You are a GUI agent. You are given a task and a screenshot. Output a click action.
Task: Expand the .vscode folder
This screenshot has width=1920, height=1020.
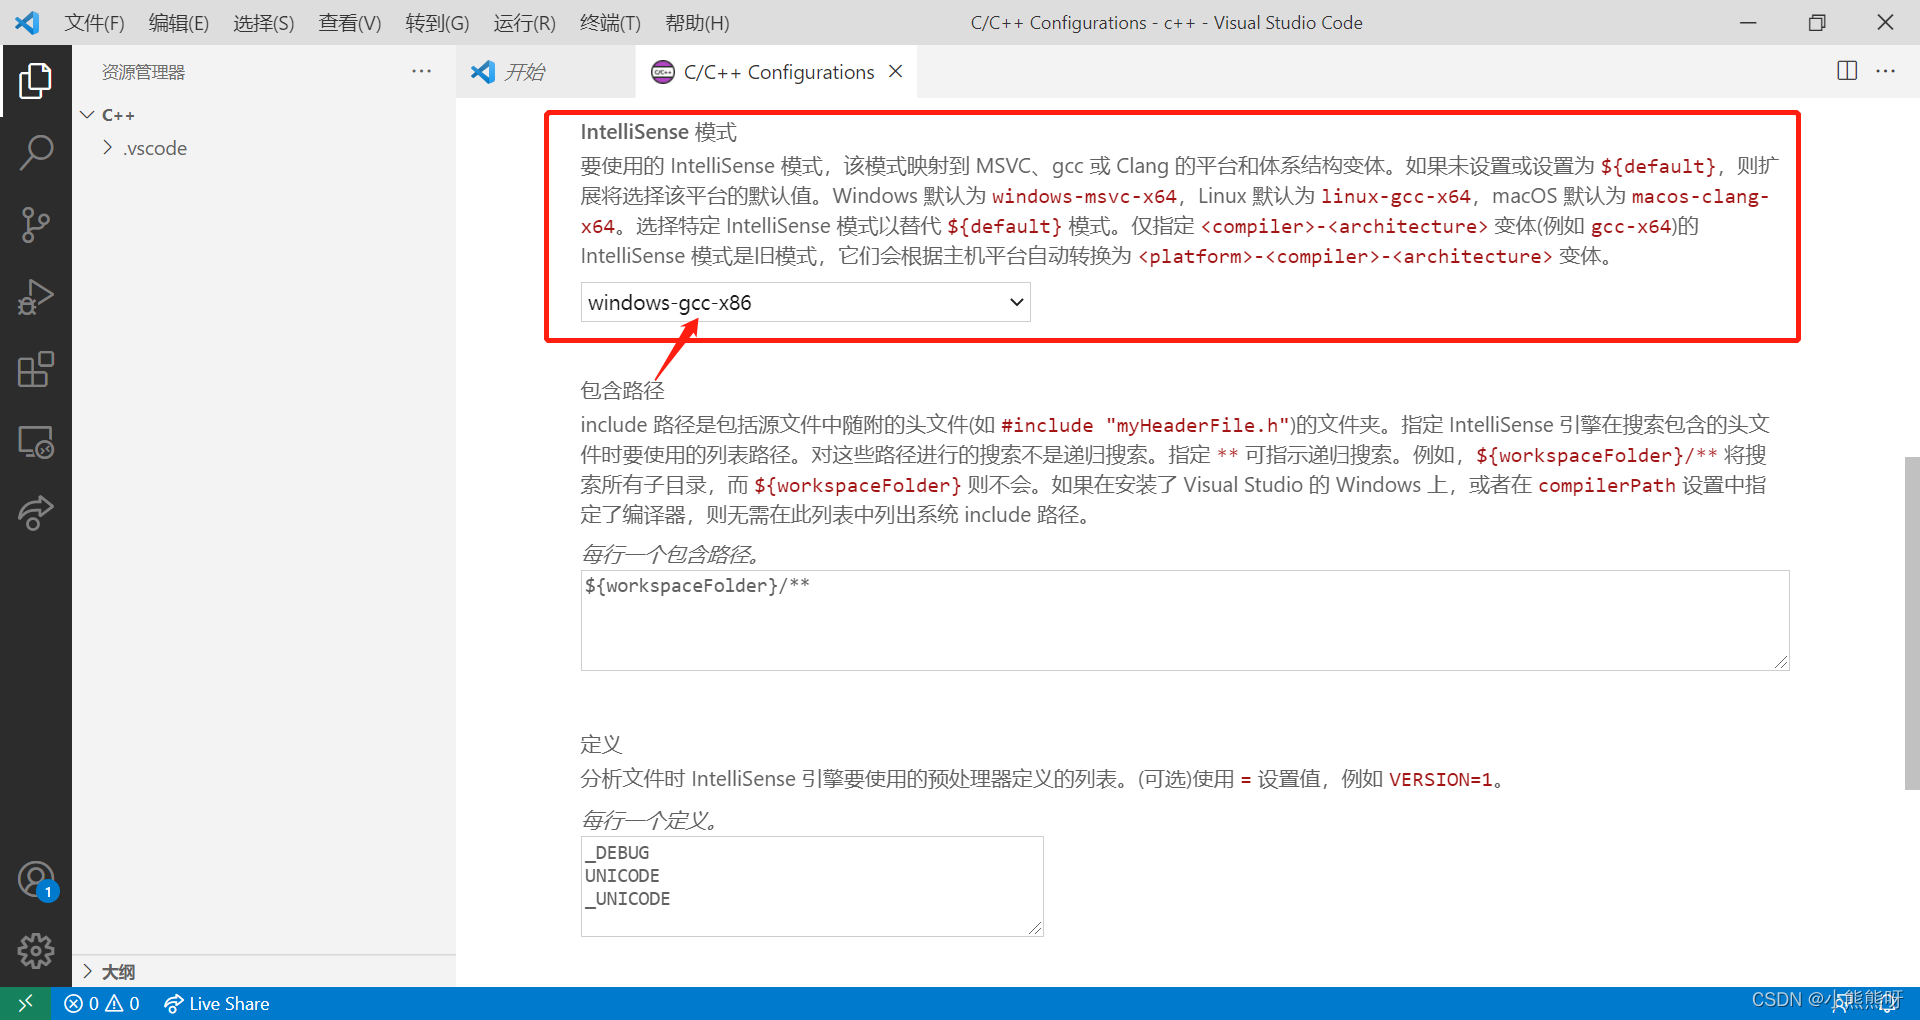[x=264, y=148]
